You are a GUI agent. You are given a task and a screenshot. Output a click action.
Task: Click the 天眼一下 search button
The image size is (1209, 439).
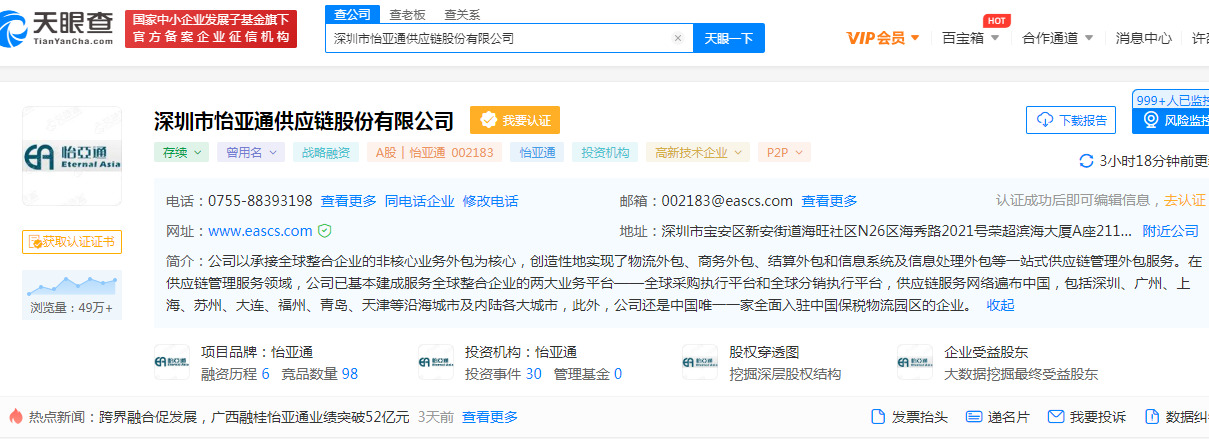pos(729,38)
